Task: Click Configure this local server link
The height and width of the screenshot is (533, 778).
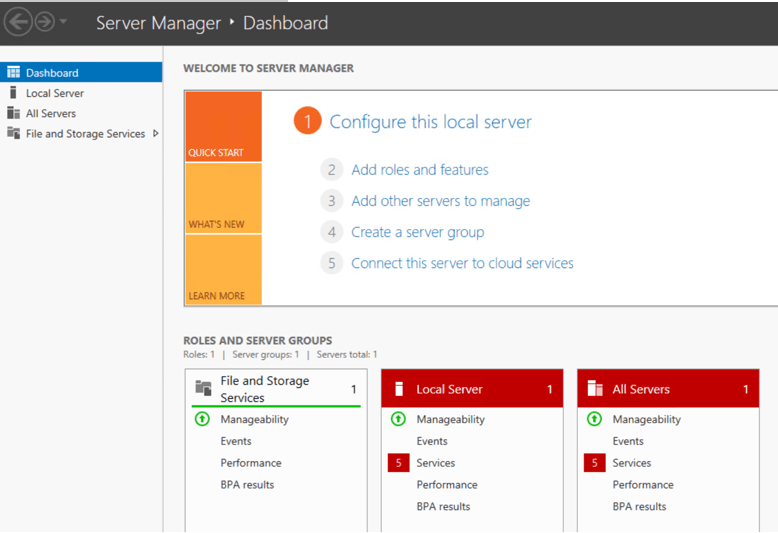Action: (430, 122)
